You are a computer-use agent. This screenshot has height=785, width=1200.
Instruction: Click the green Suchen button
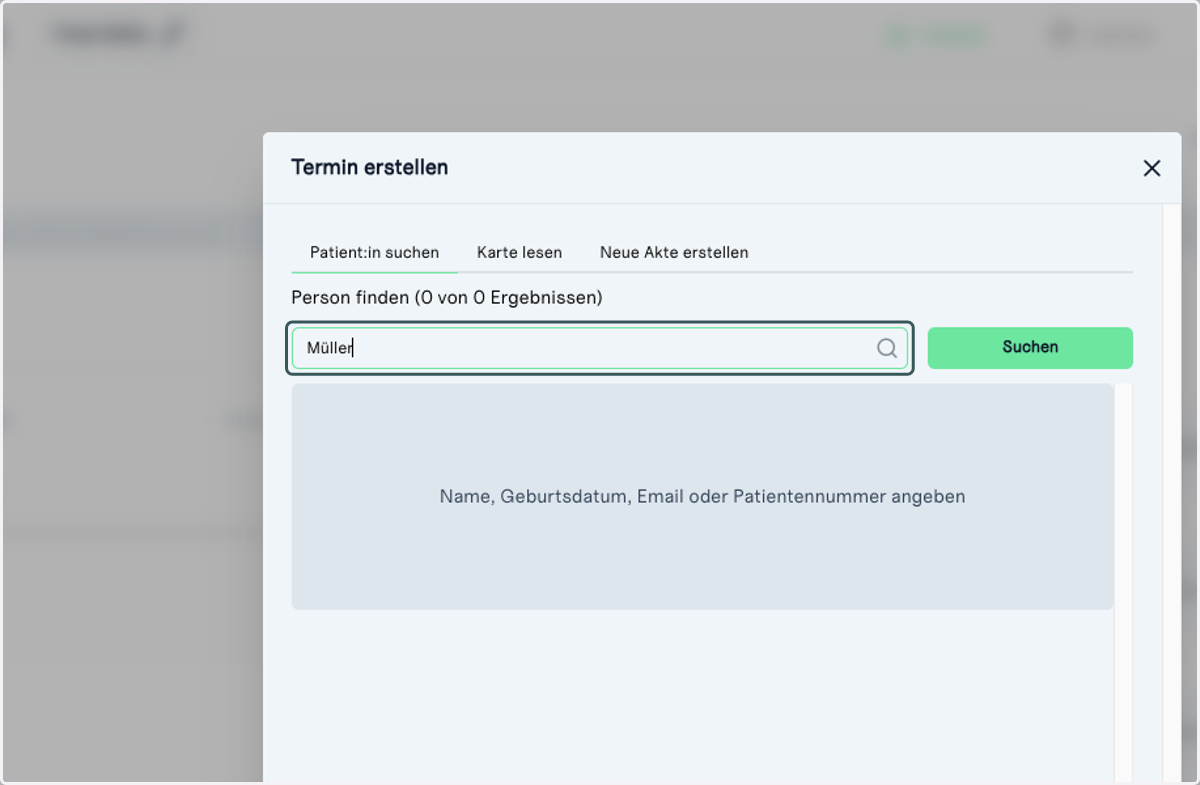click(x=1030, y=348)
